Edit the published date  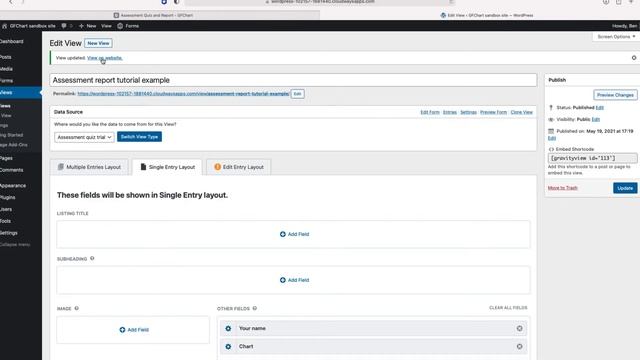(552, 138)
